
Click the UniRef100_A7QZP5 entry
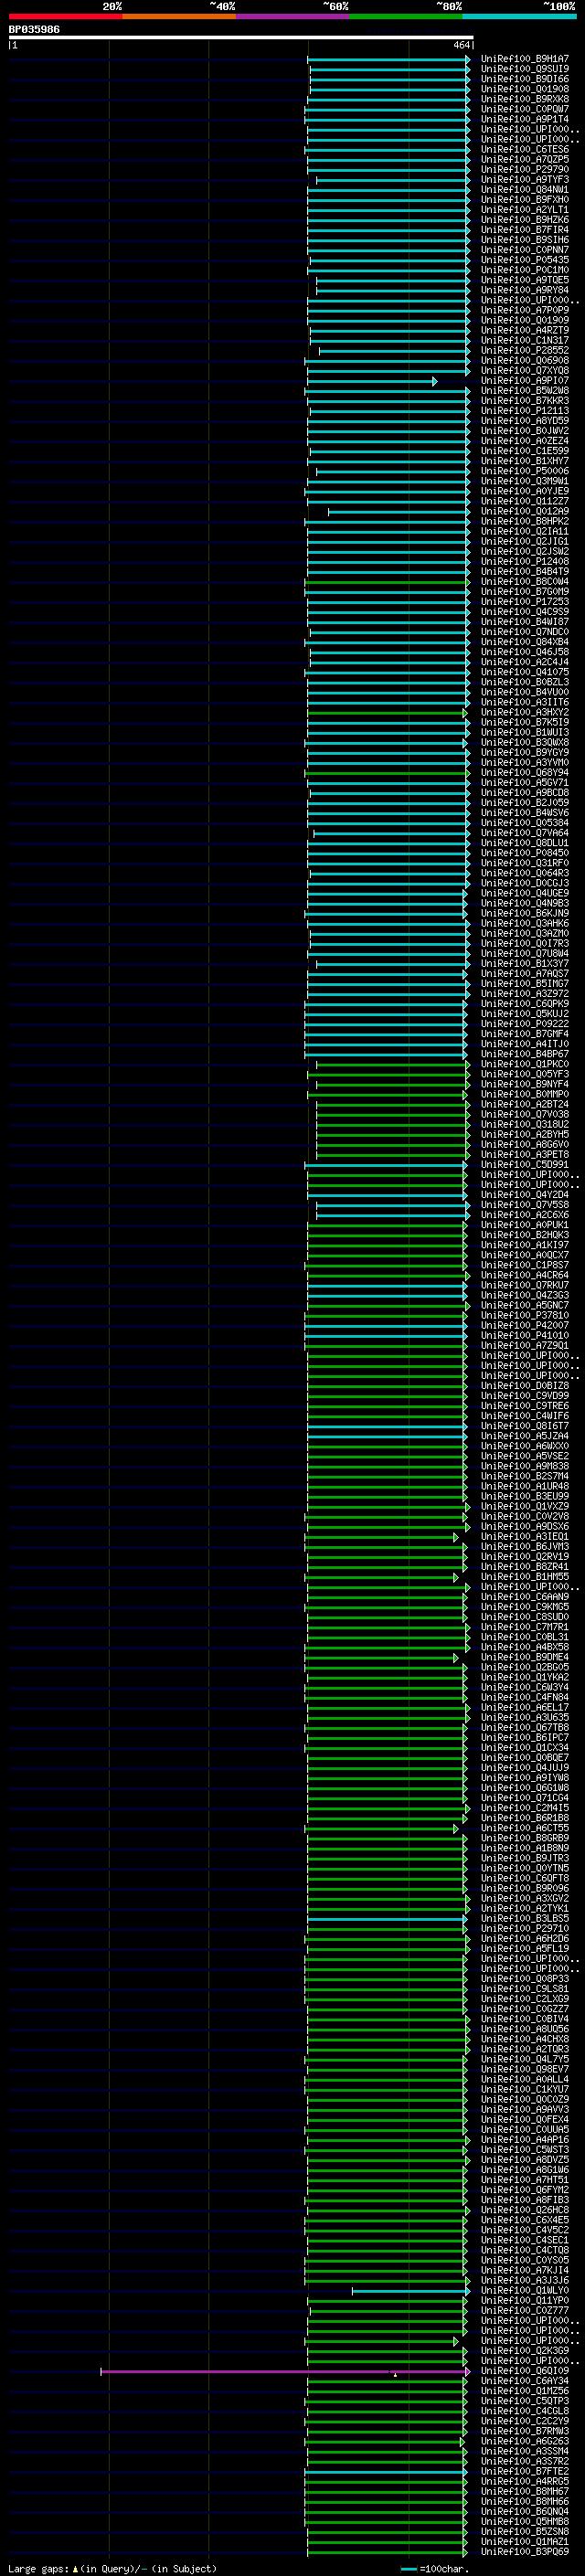(525, 160)
